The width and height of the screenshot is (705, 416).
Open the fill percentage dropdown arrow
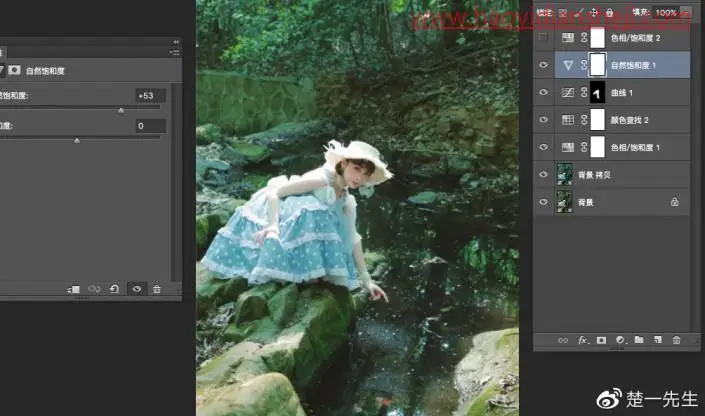pyautogui.click(x=686, y=13)
